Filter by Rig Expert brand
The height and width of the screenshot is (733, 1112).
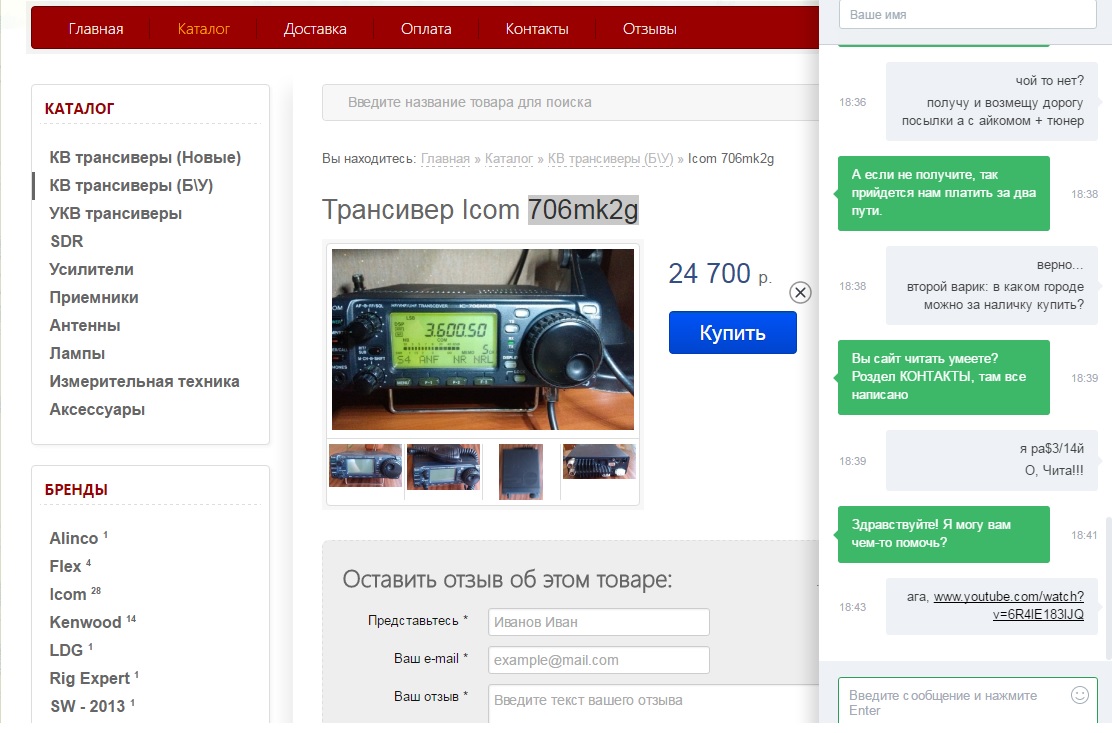[x=89, y=678]
